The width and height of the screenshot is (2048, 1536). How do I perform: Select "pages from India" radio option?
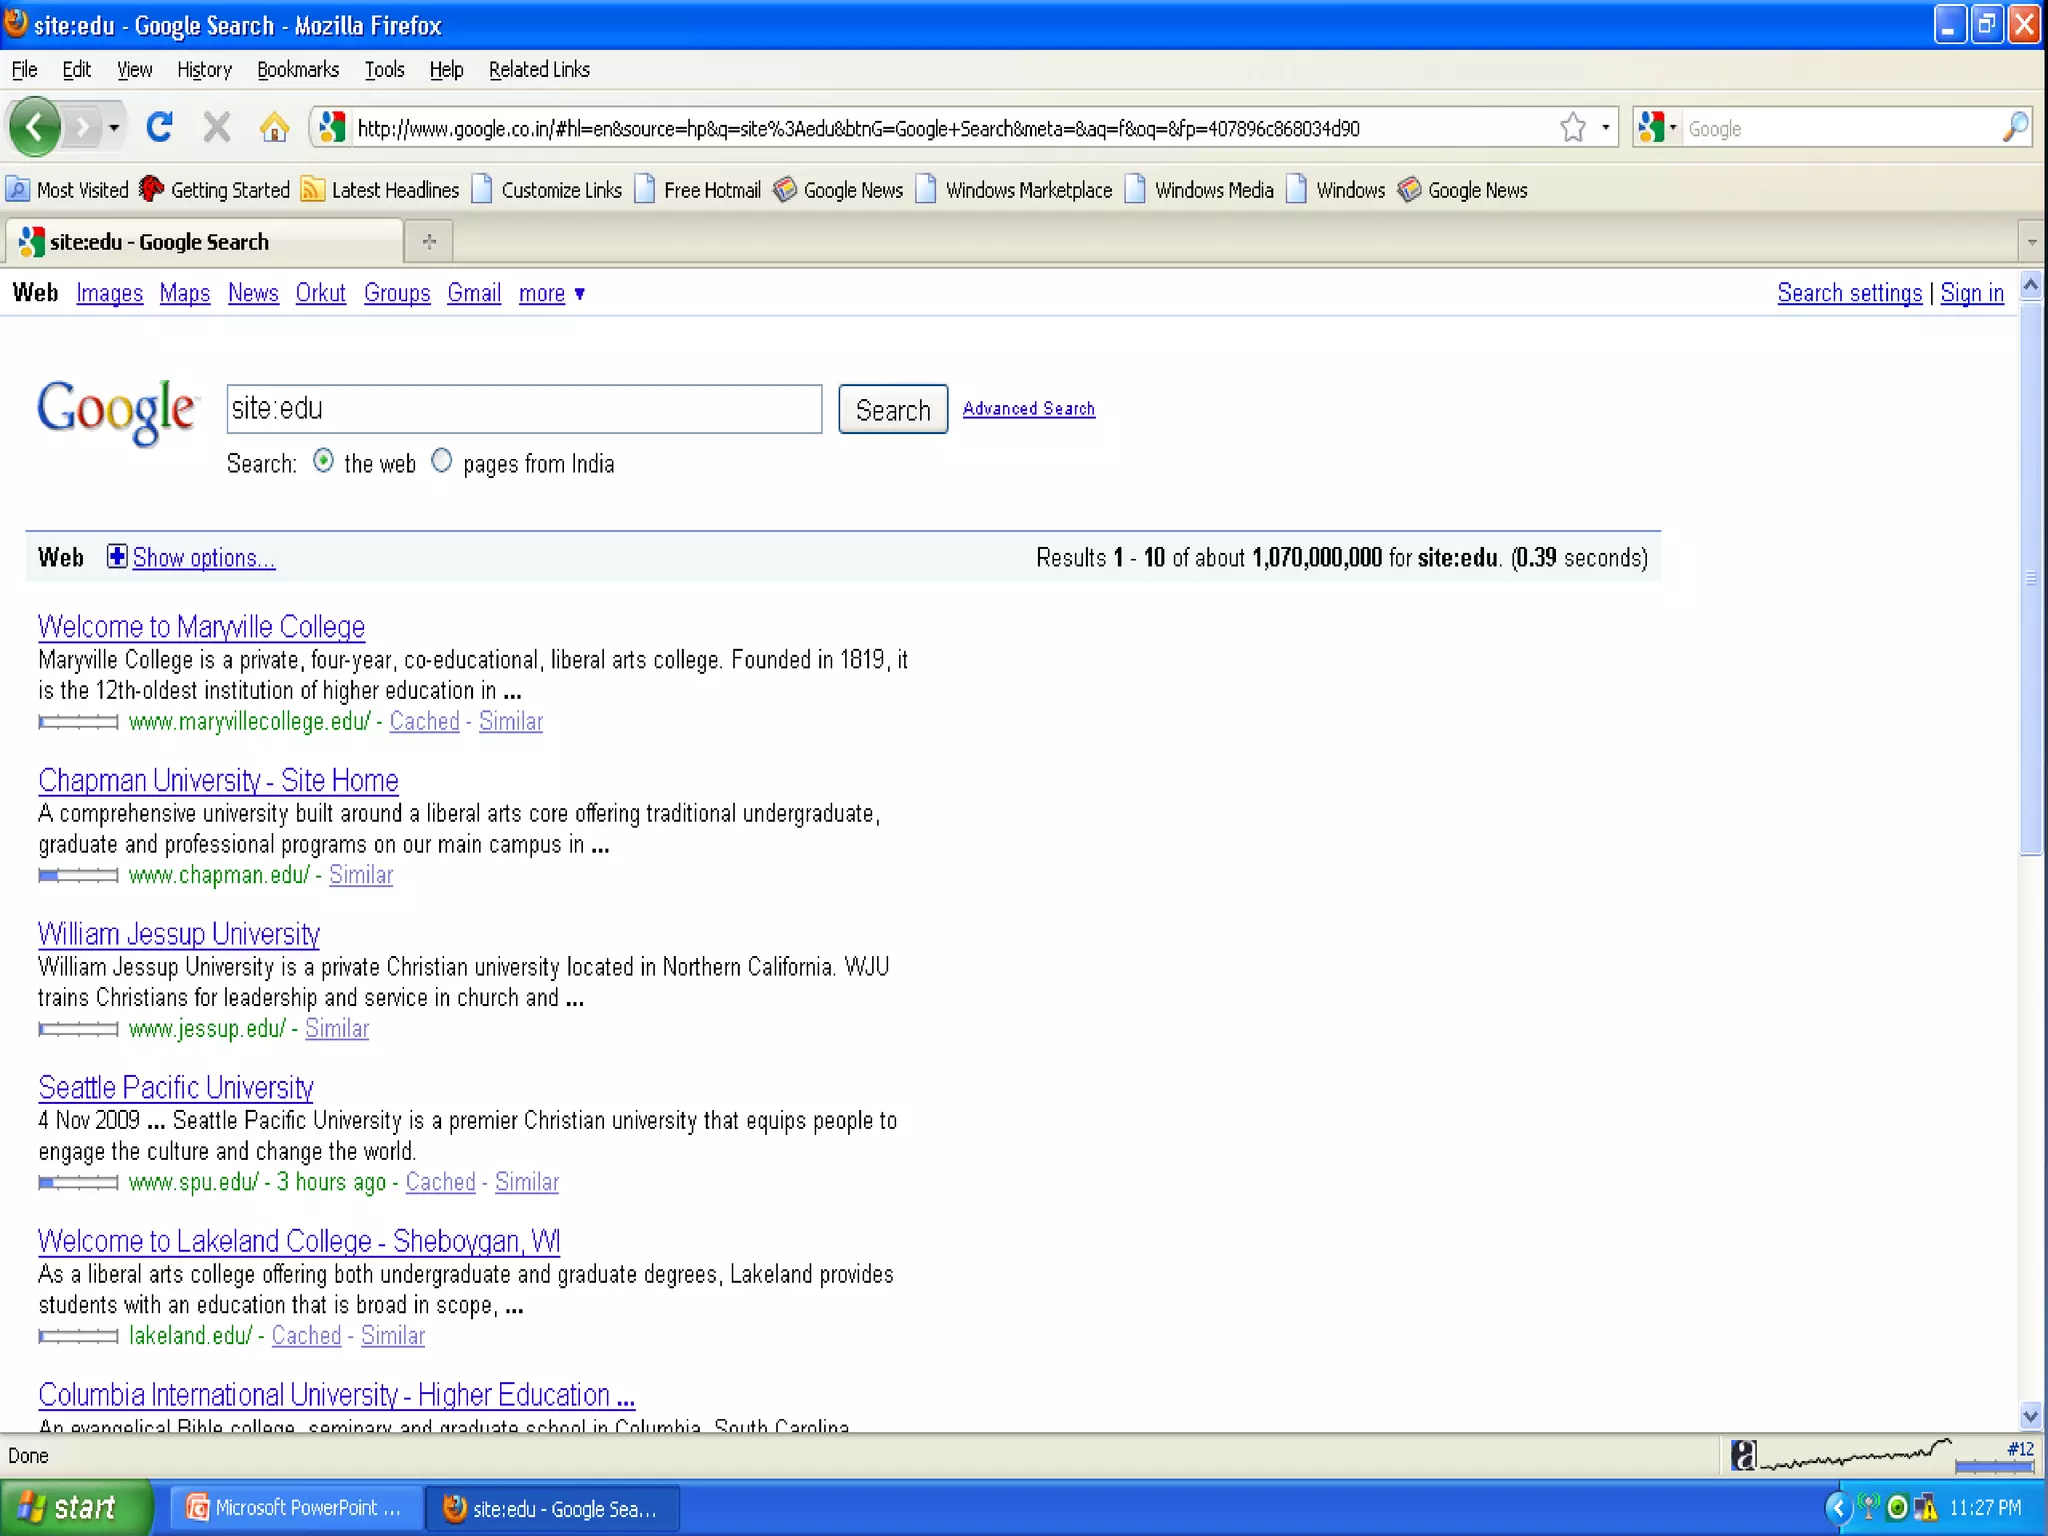point(441,461)
